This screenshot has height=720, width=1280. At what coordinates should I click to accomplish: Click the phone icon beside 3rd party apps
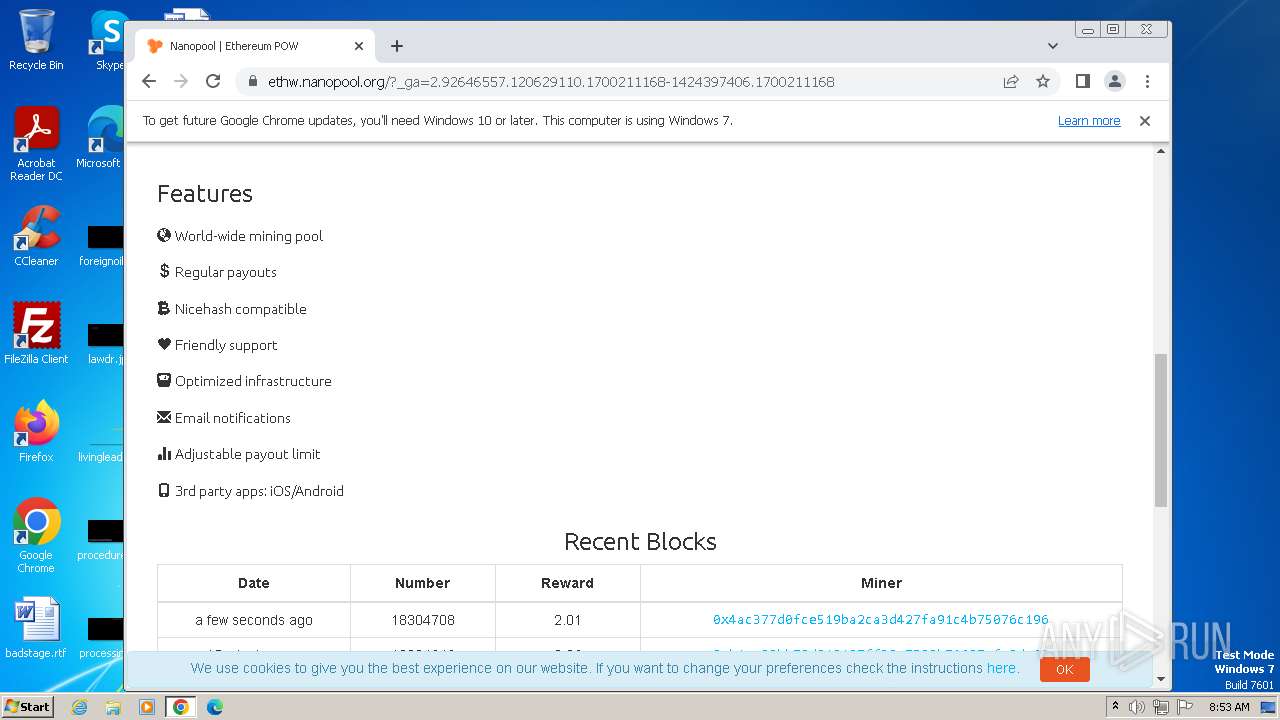164,490
